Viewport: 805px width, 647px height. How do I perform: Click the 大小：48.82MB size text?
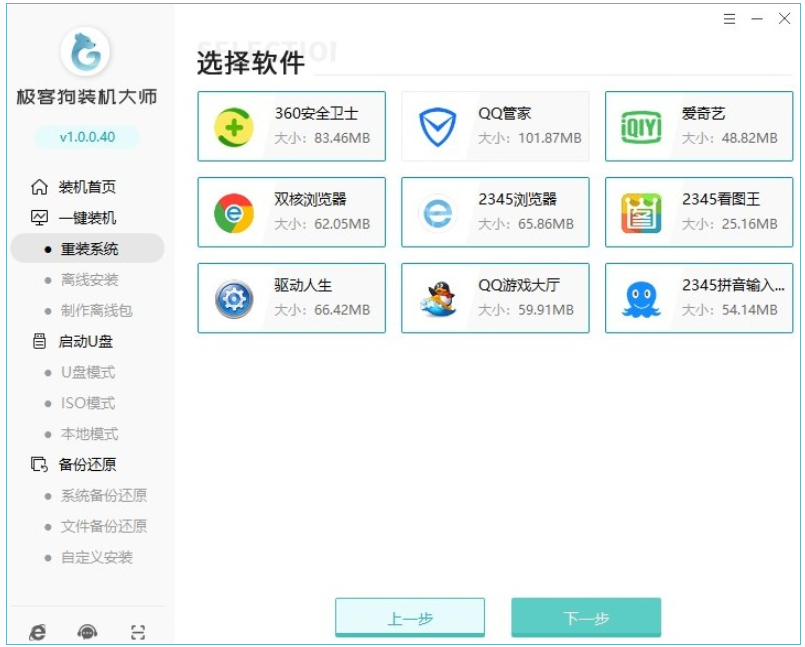[x=730, y=138]
